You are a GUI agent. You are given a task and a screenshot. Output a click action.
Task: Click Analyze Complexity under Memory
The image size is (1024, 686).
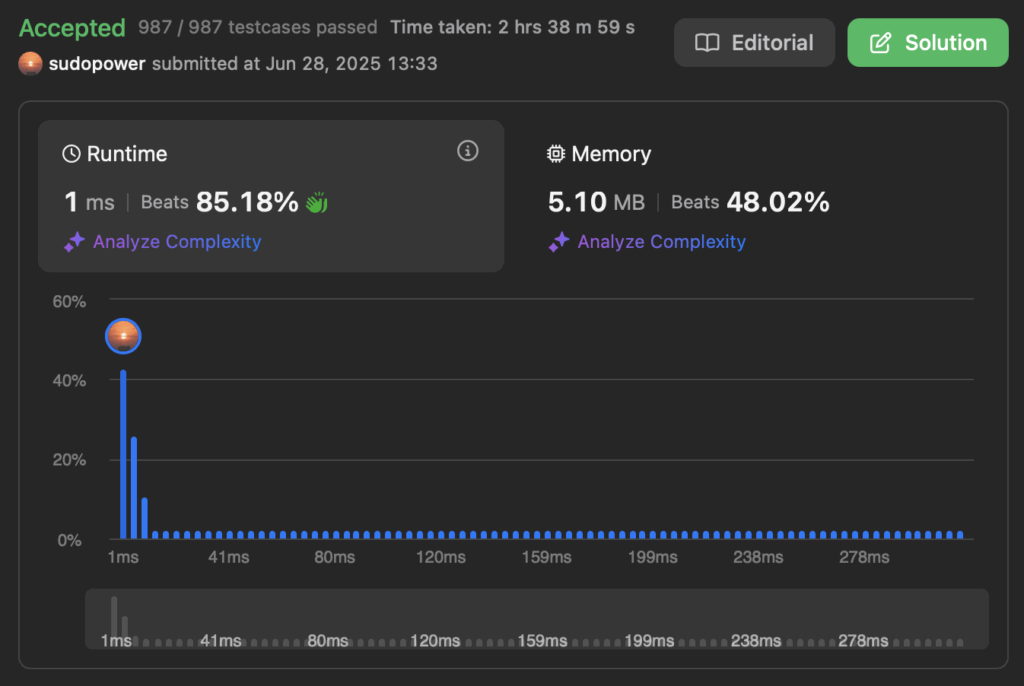[x=662, y=242]
